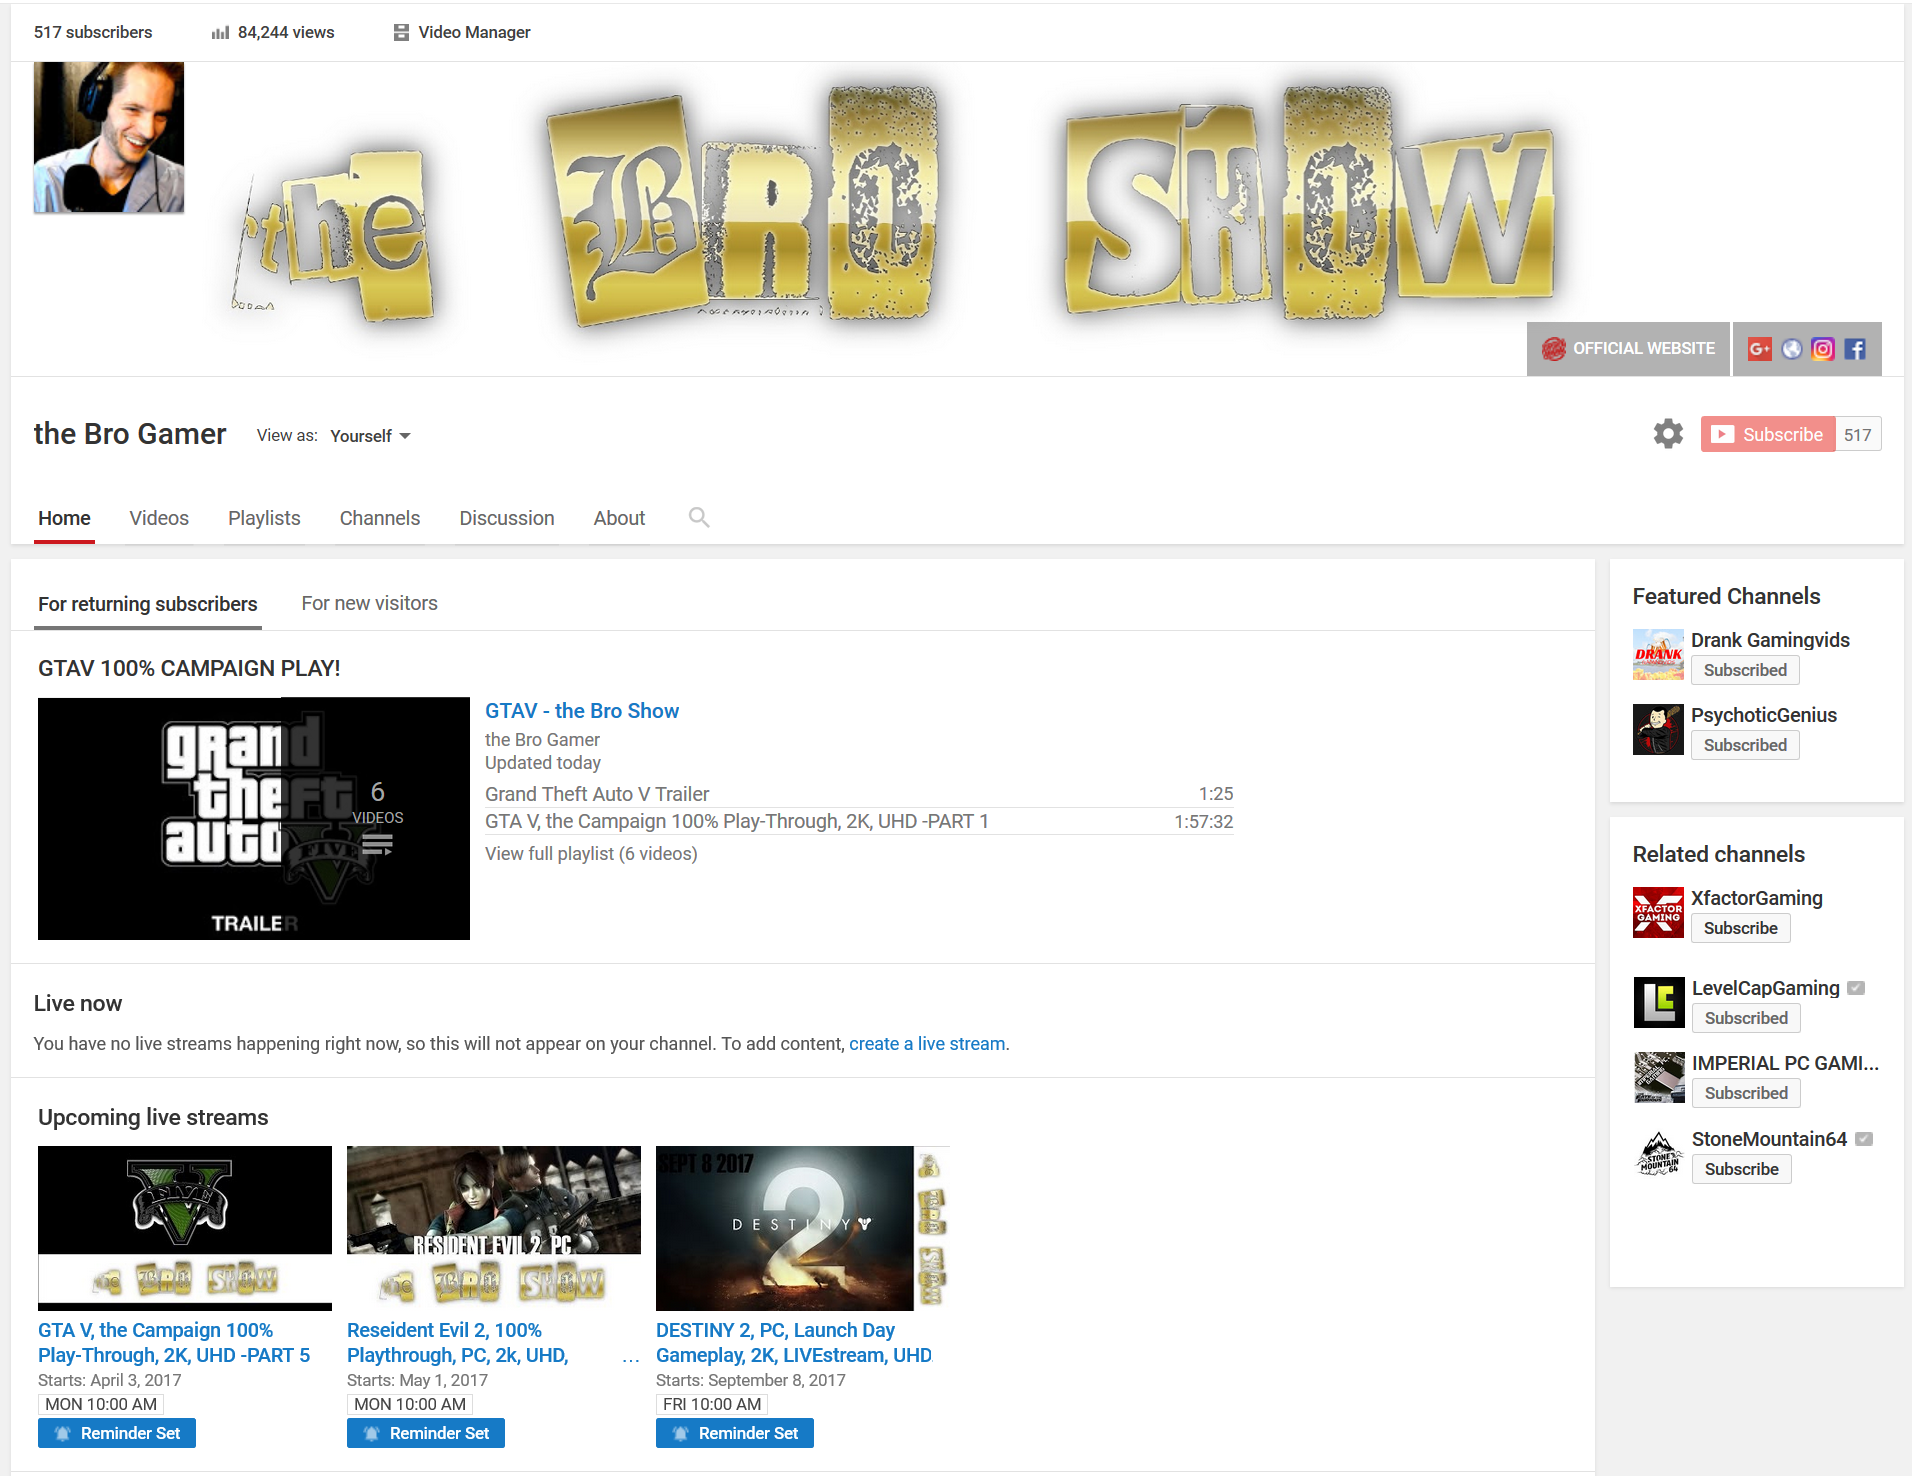Click 'the Bro Gamer' playlist author link
The image size is (1912, 1476).
point(542,740)
